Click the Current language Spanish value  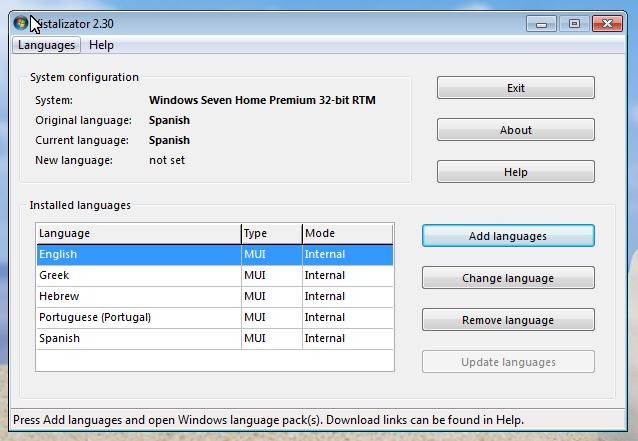(x=169, y=140)
